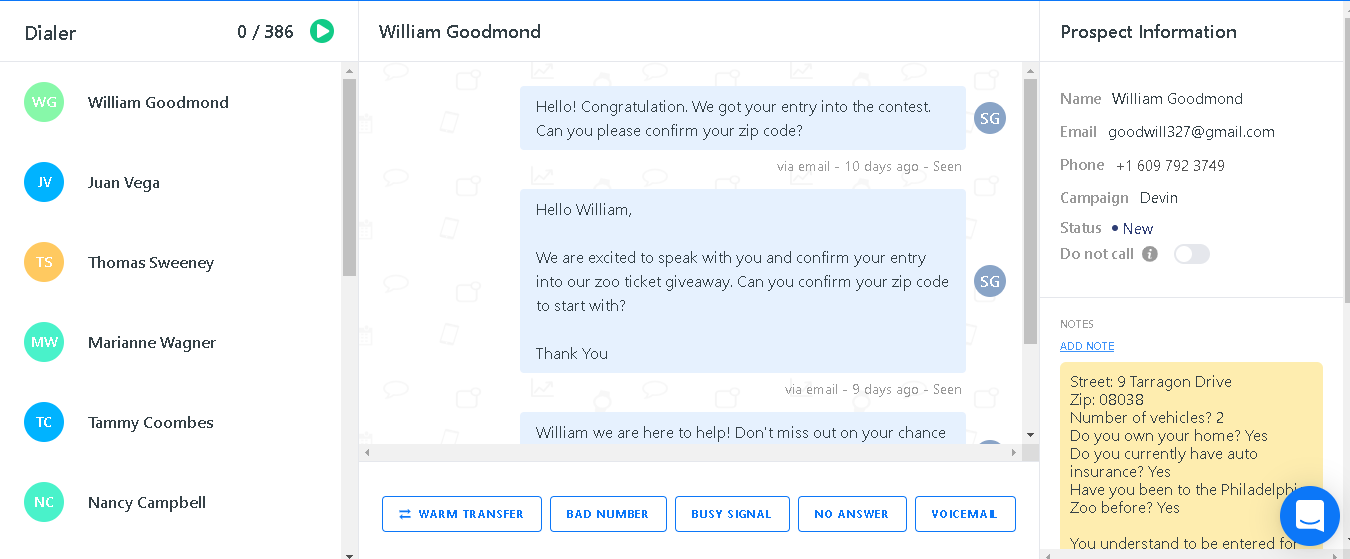
Task: Click the MW avatar for Marianne Wagner
Action: 44,342
